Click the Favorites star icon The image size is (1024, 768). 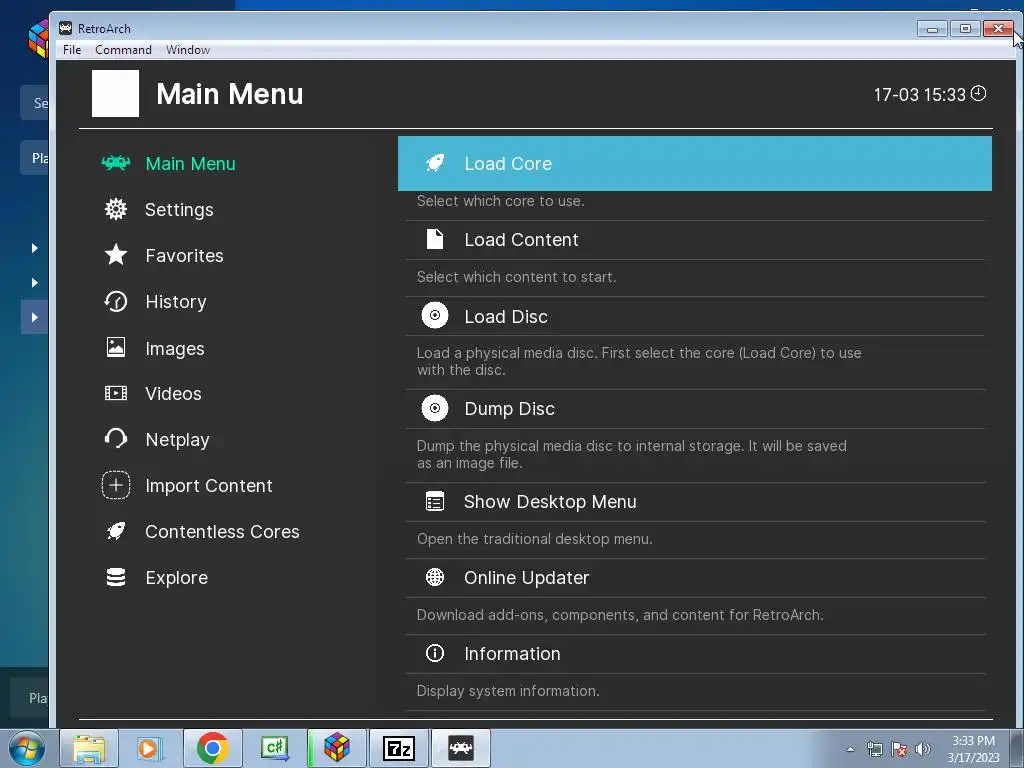[116, 255]
